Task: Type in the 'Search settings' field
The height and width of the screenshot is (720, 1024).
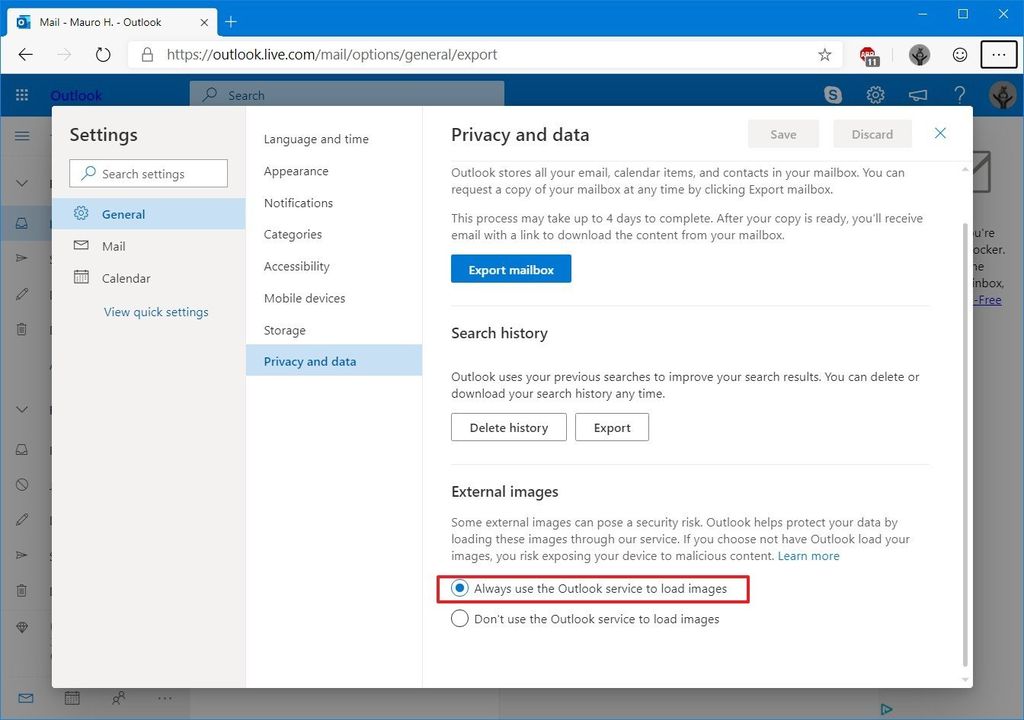Action: 147,173
